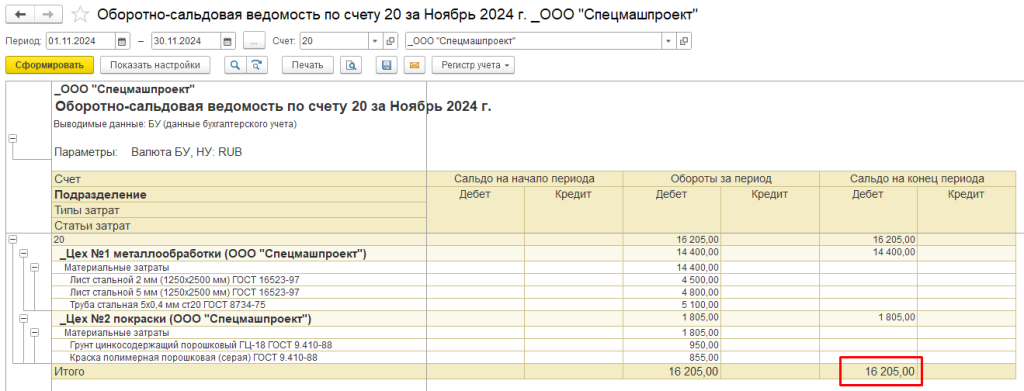Click the Сформировать button

point(50,65)
